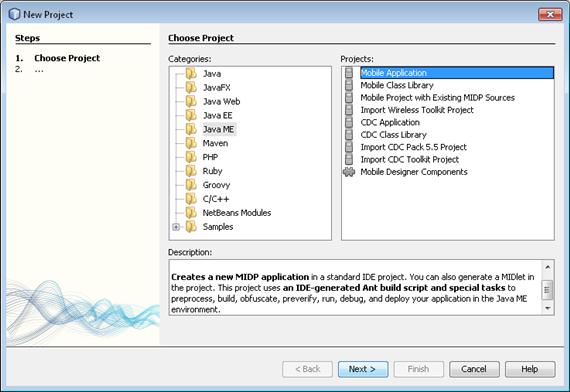
Task: Select Import CDC Pack 5.5 Project text
Action: click(413, 147)
